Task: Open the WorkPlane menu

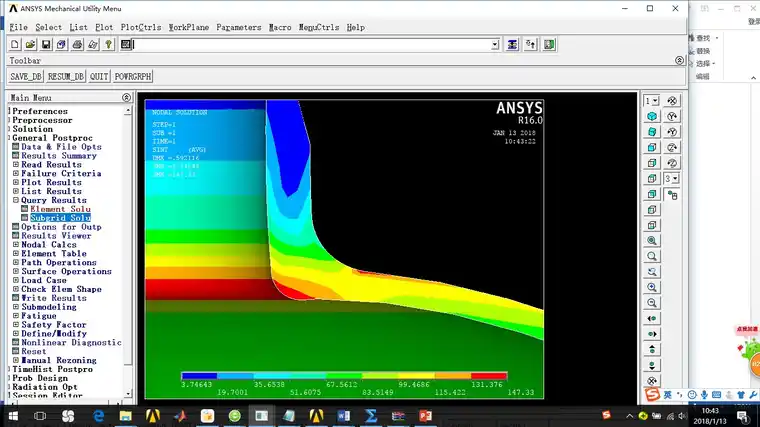Action: 189,27
